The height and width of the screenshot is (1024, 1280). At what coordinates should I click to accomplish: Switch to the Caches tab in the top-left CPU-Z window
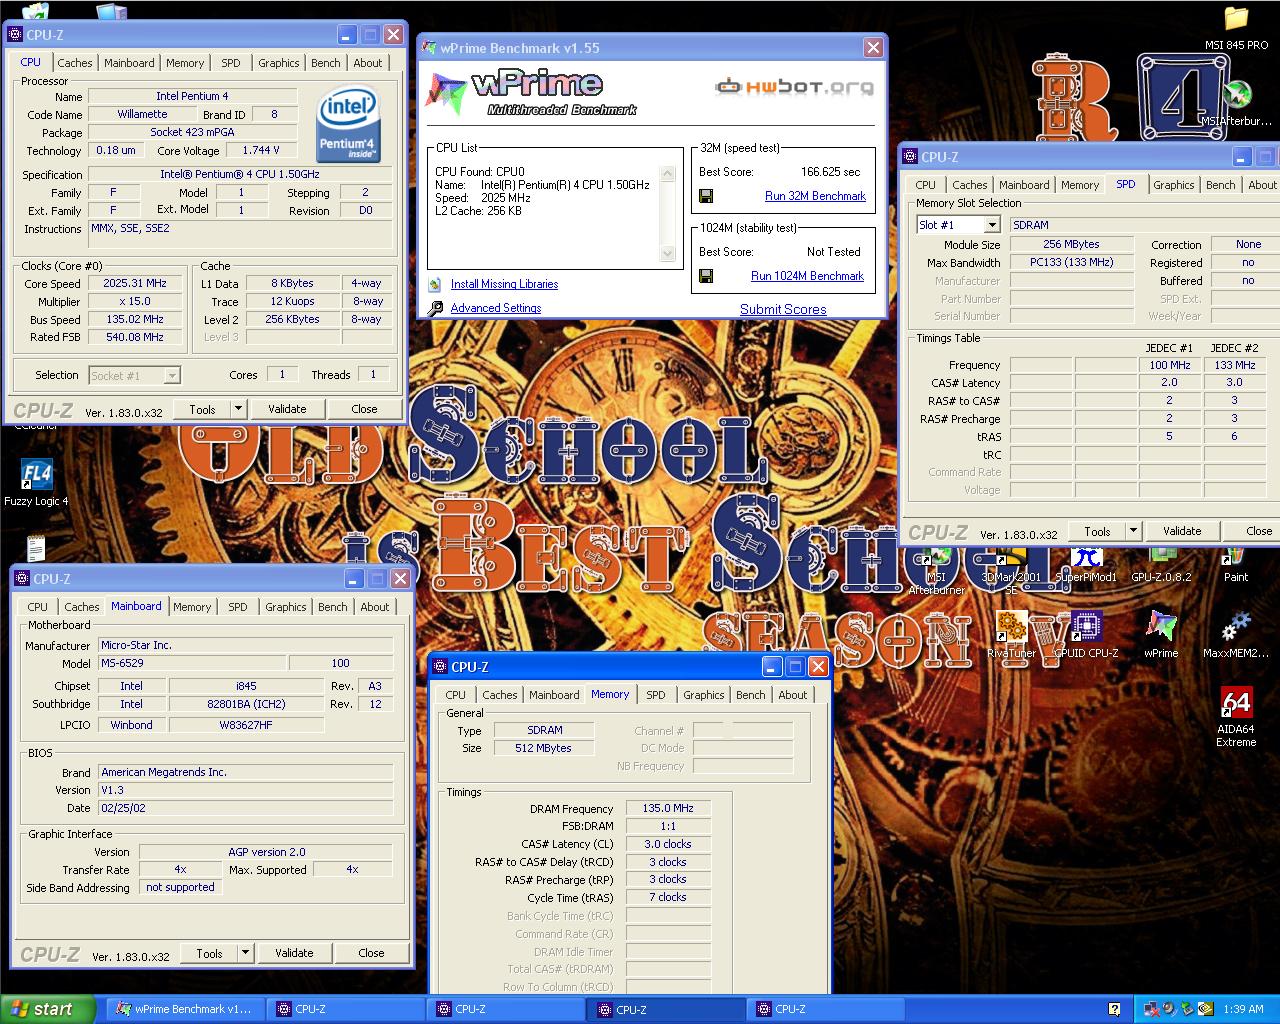pos(74,62)
